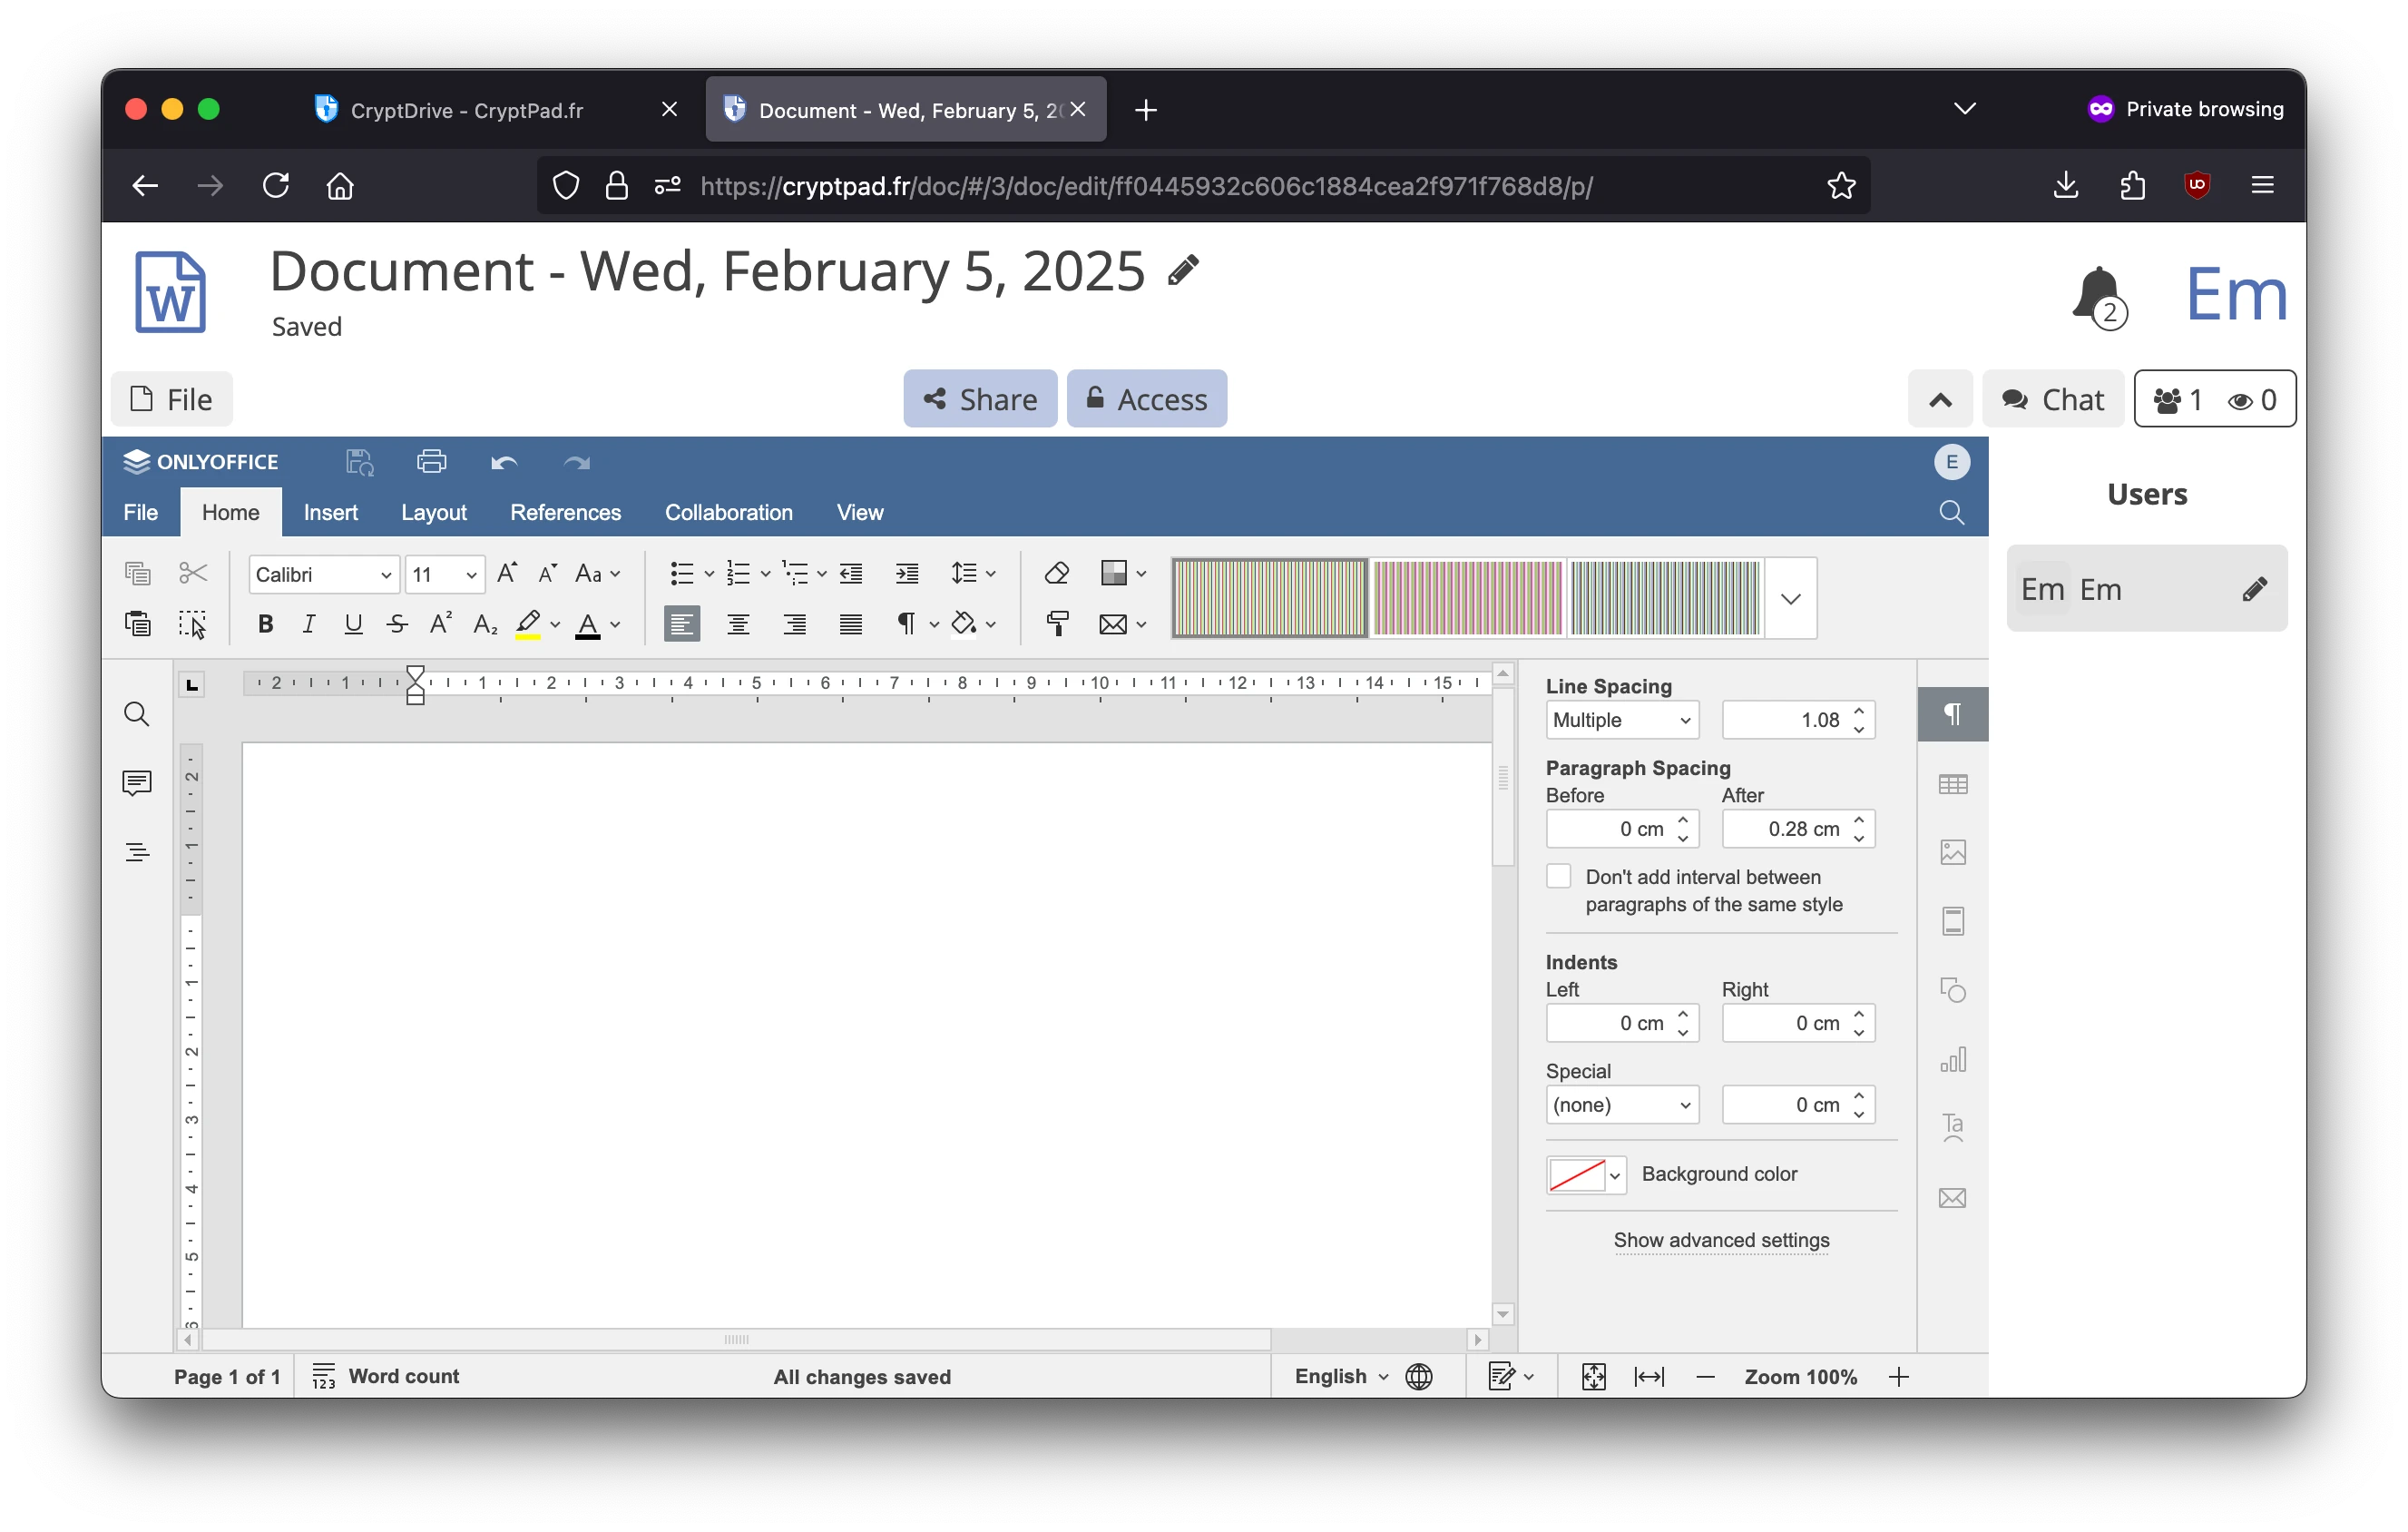Open the Chart settings panel icon
This screenshot has width=2408, height=1532.
point(1952,1060)
